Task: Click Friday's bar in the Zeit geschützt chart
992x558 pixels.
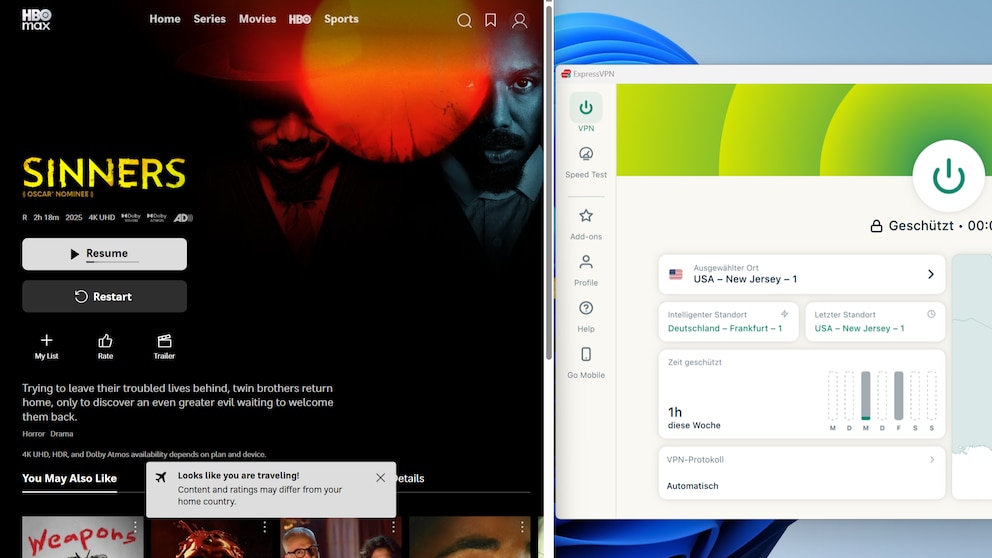Action: tap(898, 396)
